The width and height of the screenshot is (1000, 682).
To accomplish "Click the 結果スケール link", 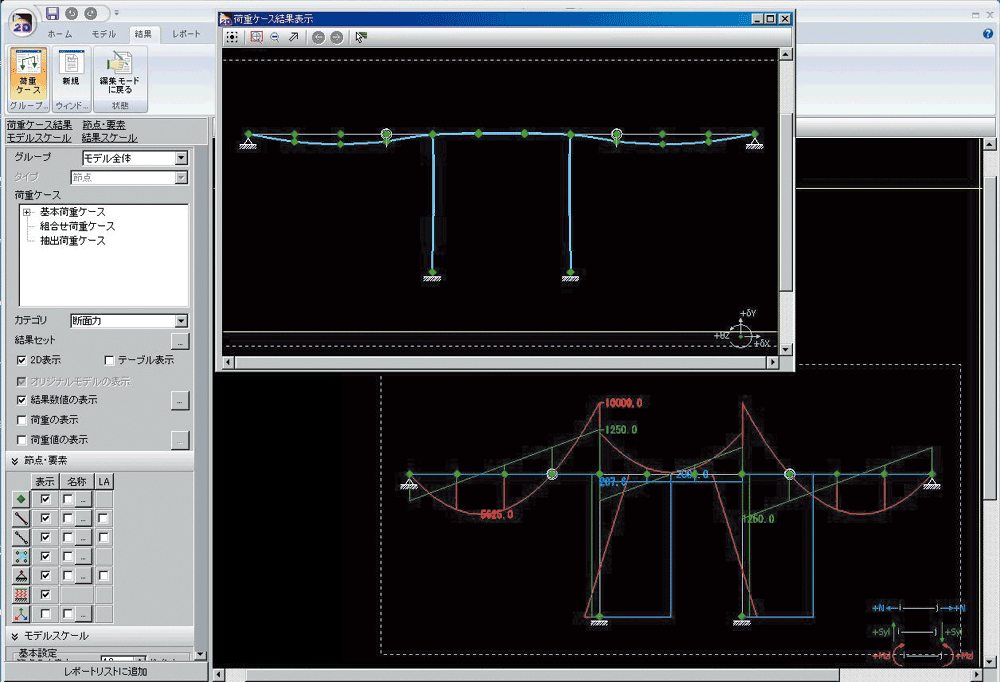I will coord(110,138).
